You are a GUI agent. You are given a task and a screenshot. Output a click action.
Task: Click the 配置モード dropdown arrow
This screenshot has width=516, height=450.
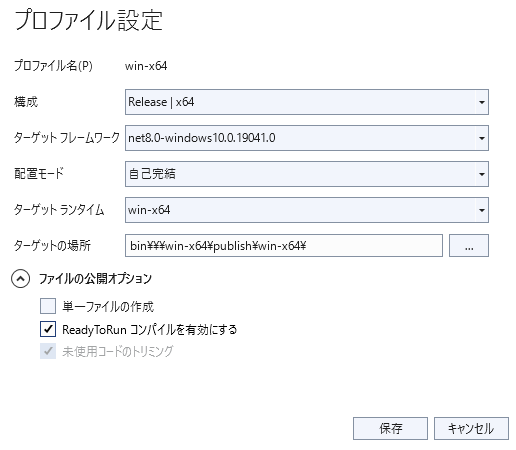click(482, 174)
